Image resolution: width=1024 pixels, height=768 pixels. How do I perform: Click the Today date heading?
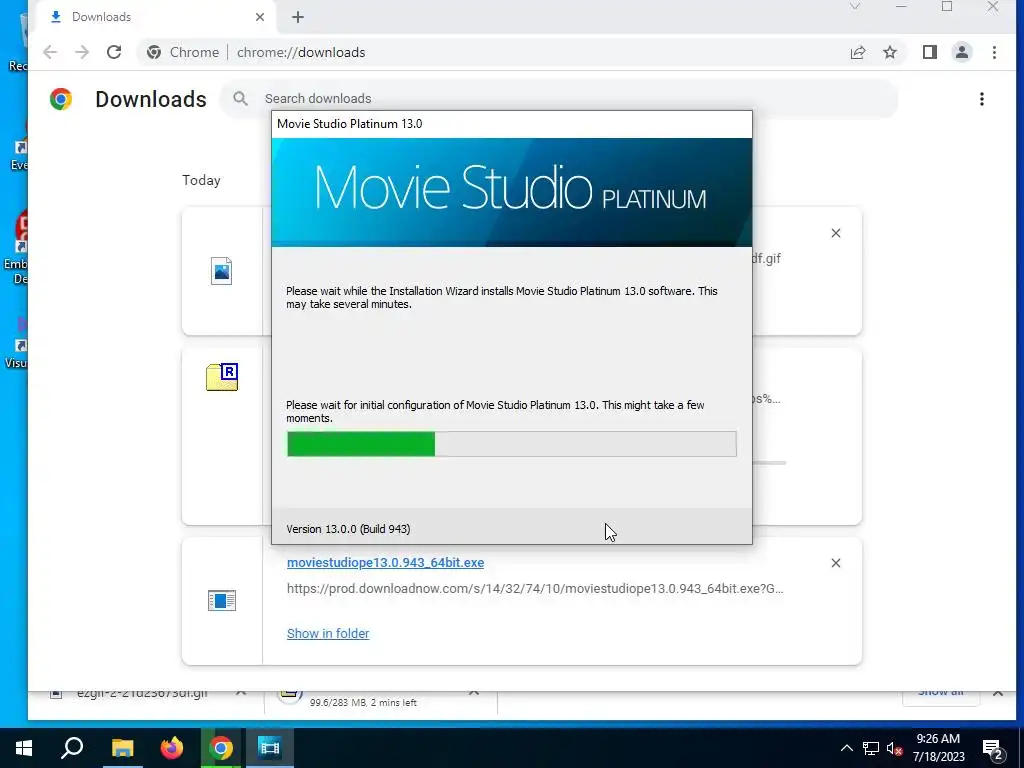[x=201, y=180]
